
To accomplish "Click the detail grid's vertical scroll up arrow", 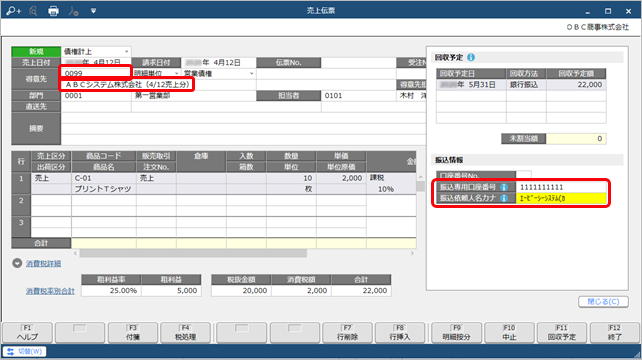I will coord(420,177).
